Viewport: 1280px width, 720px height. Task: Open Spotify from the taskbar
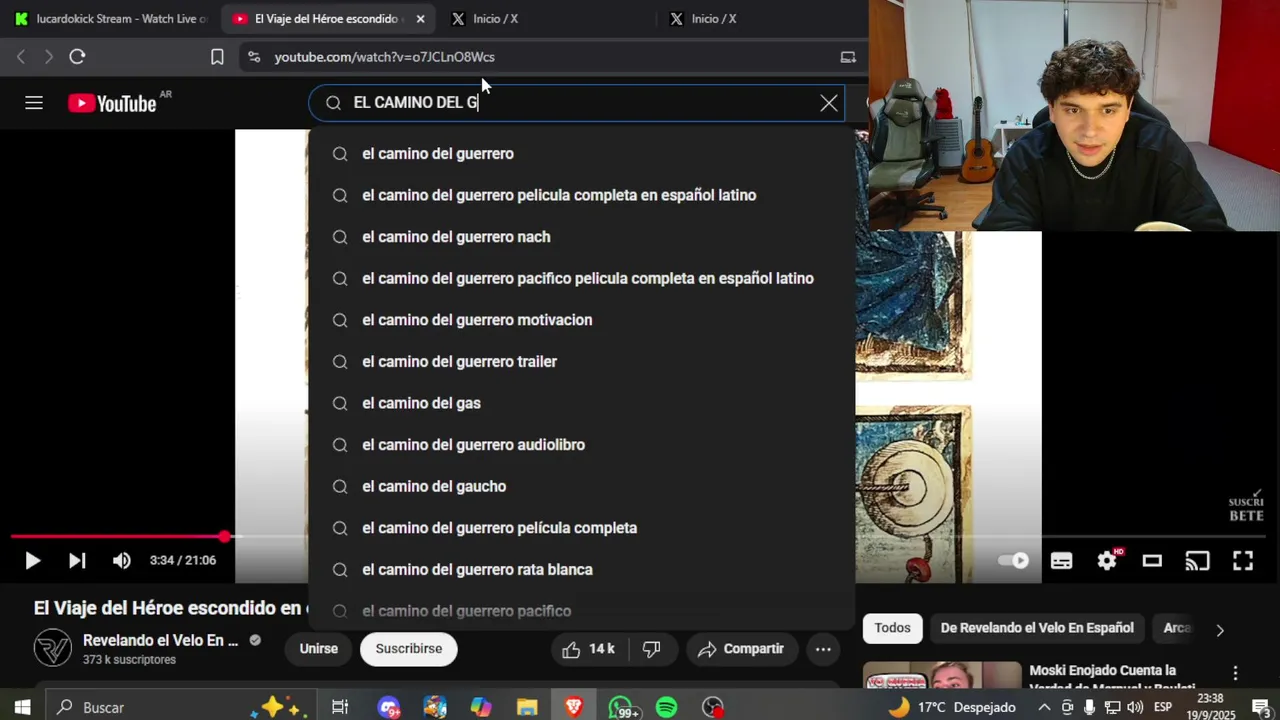tap(666, 707)
